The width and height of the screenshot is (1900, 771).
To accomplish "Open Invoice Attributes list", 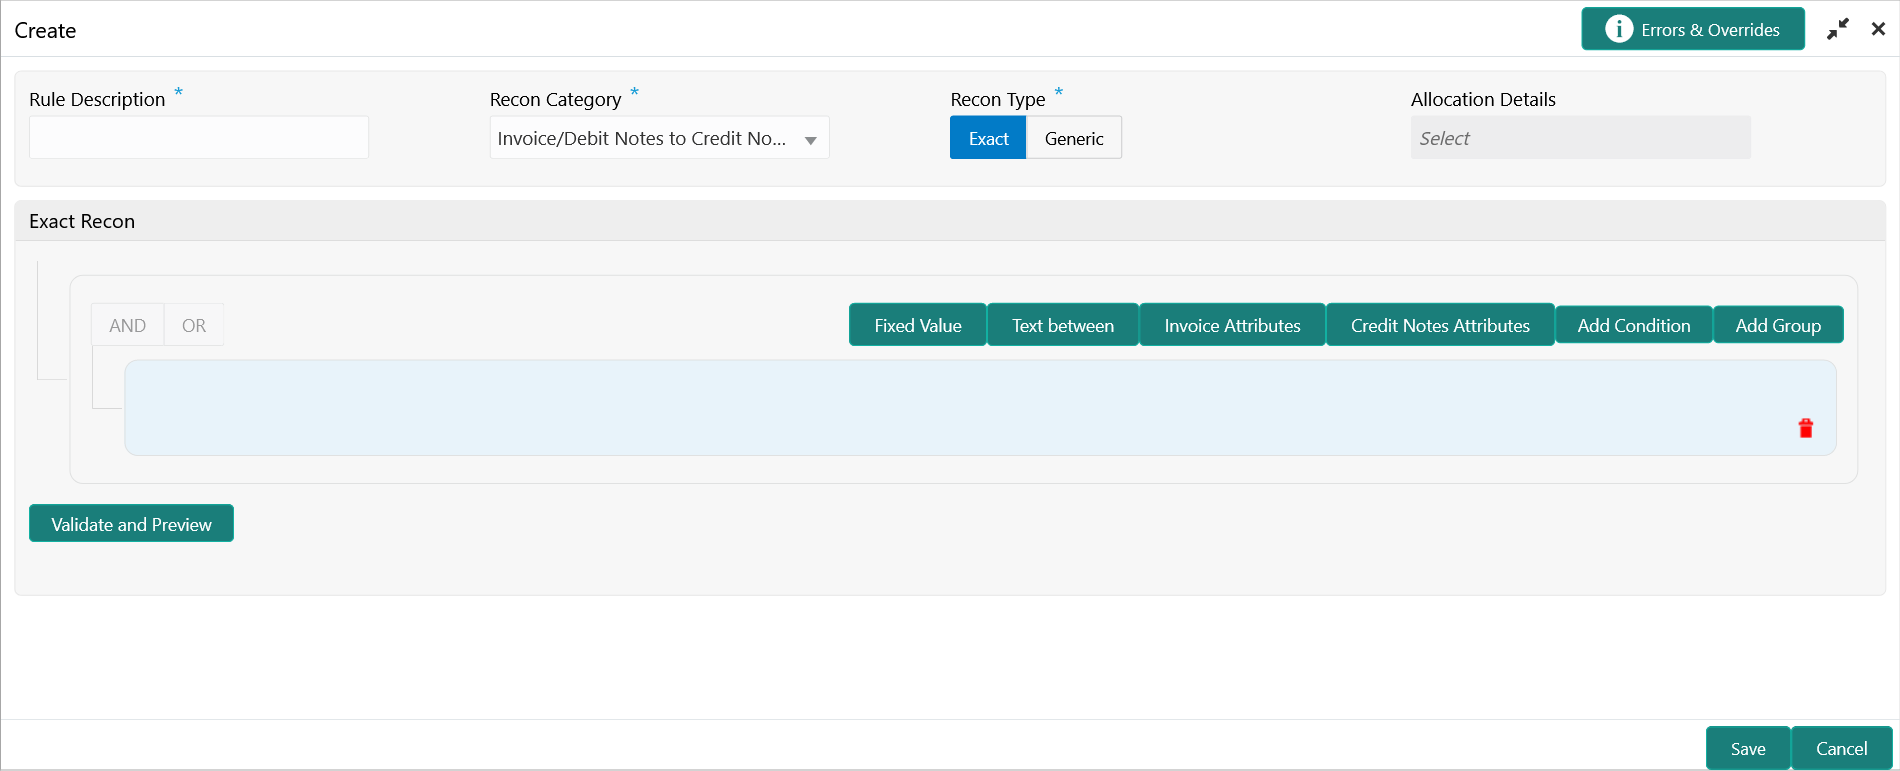I will 1232,325.
